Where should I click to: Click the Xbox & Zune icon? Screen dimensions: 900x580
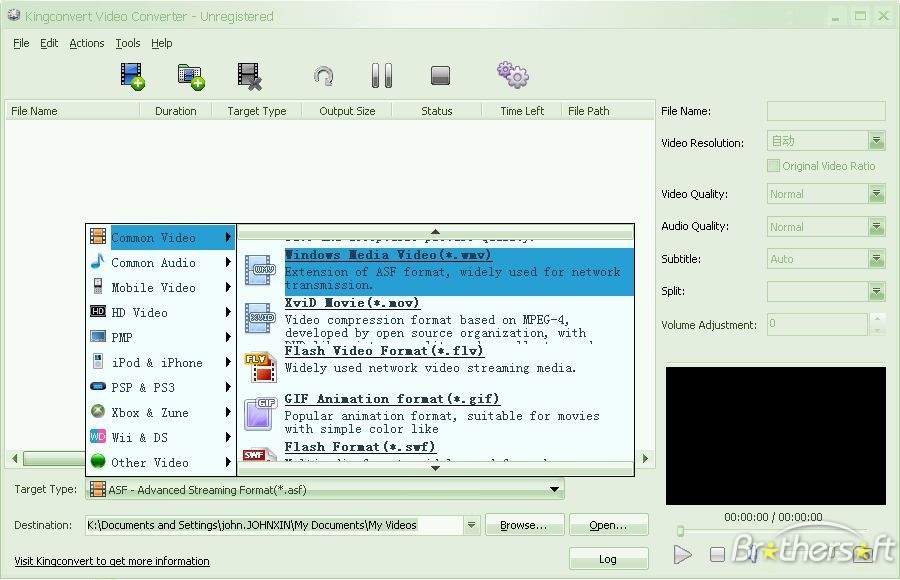[x=98, y=411]
